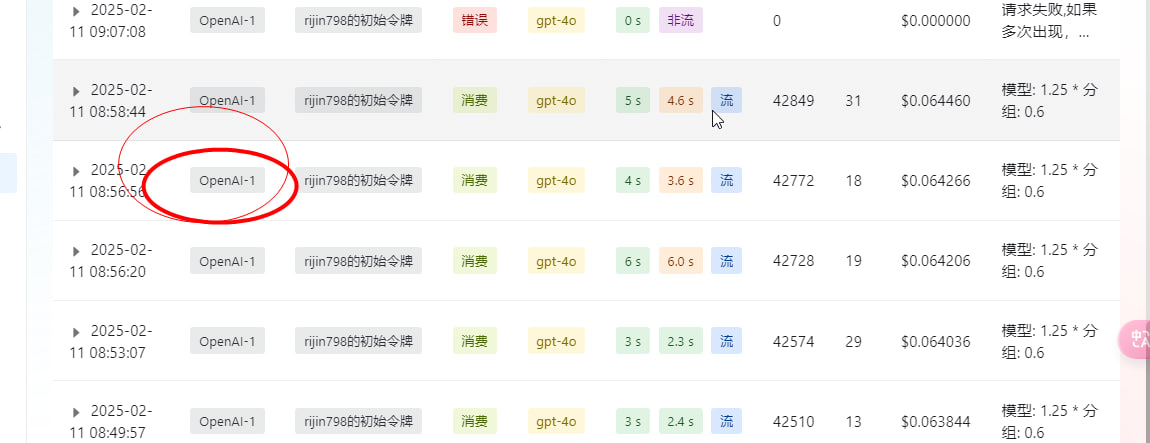Click the gpt-4o model tag in 08:58:44 row
Viewport: 1150px width, 443px height.
coord(556,100)
